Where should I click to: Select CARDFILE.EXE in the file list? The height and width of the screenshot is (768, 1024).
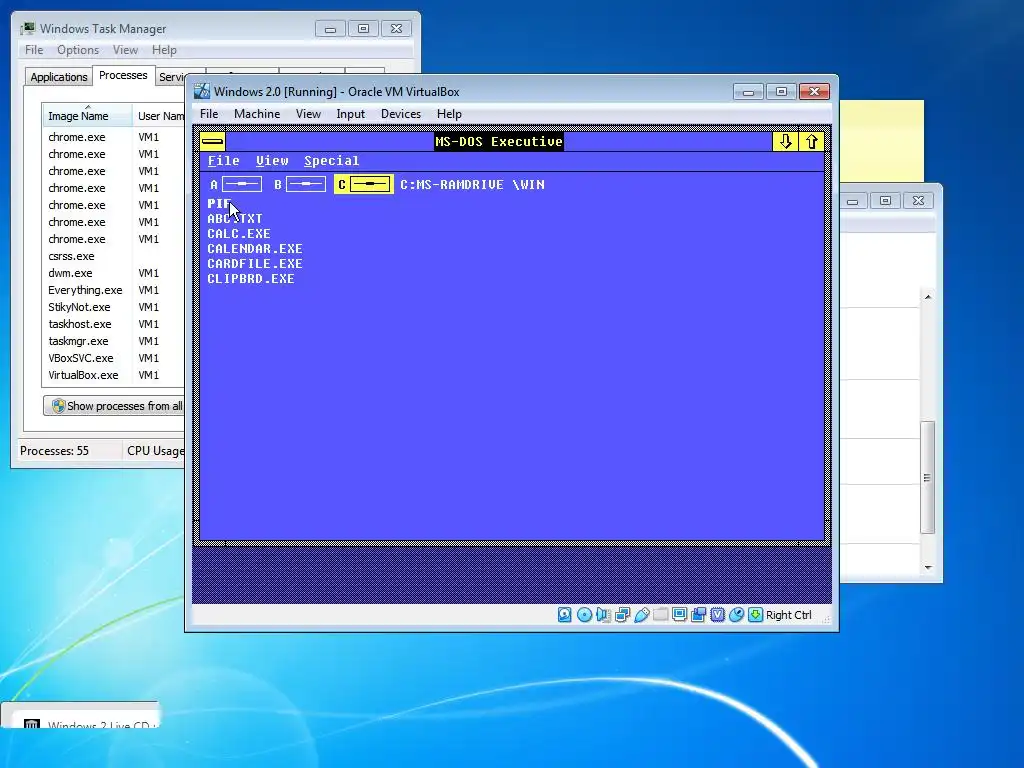tap(255, 263)
